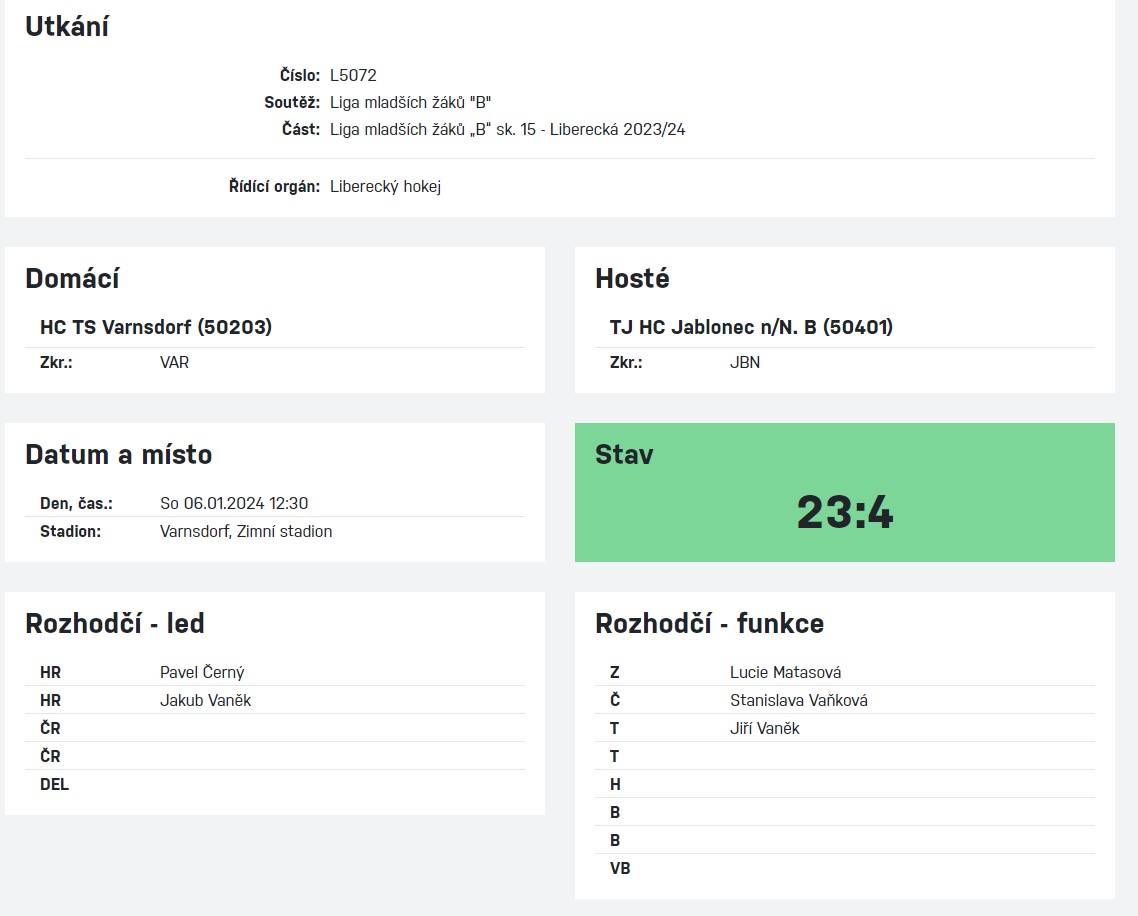Click the Utkání section heading
1138x916 pixels.
click(67, 26)
